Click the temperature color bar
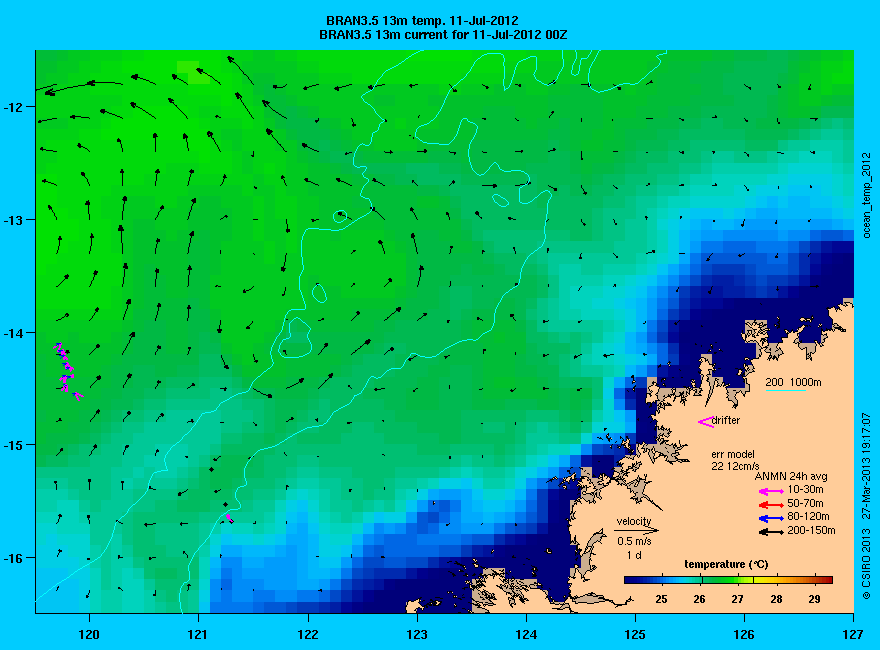Image resolution: width=880 pixels, height=650 pixels. [728, 580]
